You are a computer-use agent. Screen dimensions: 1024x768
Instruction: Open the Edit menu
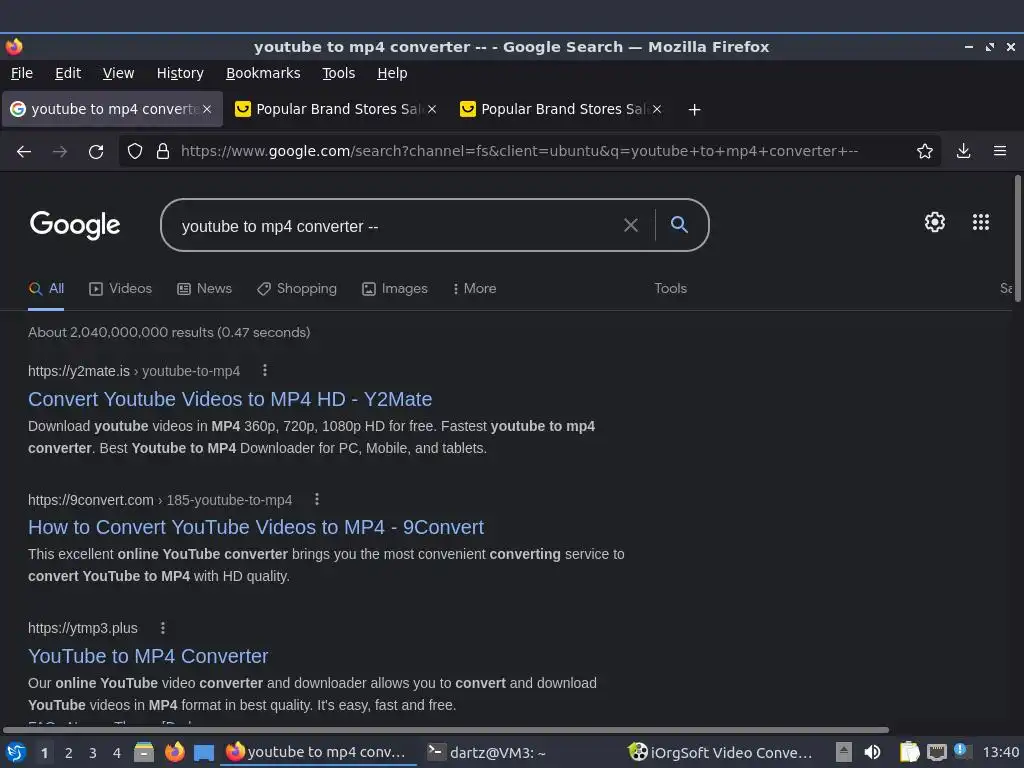pos(68,73)
